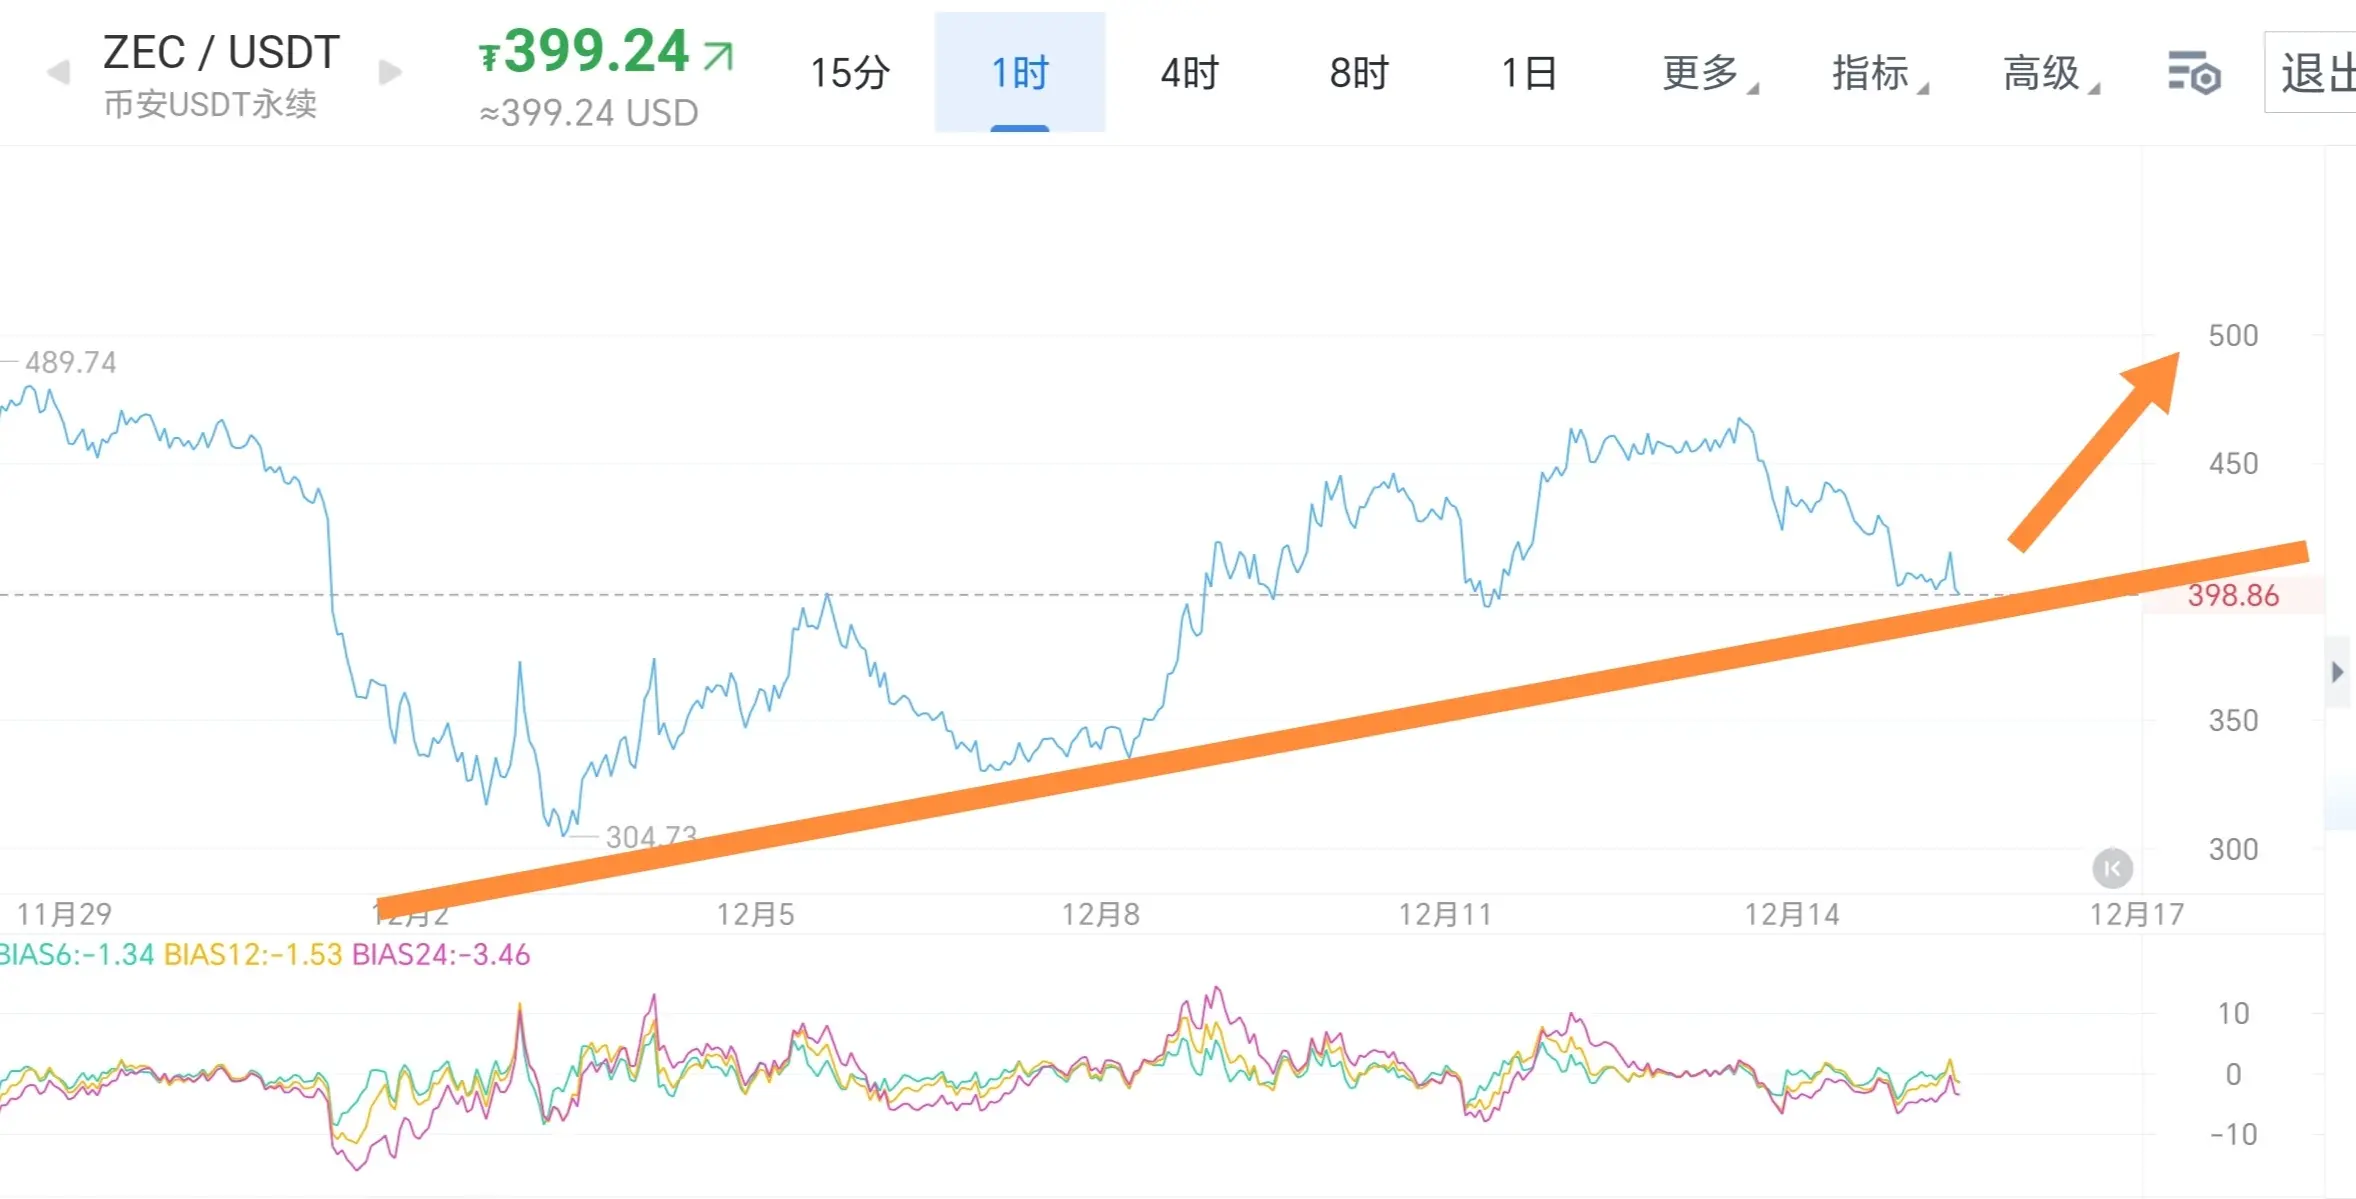Select the 15分 timeframe

(x=849, y=73)
